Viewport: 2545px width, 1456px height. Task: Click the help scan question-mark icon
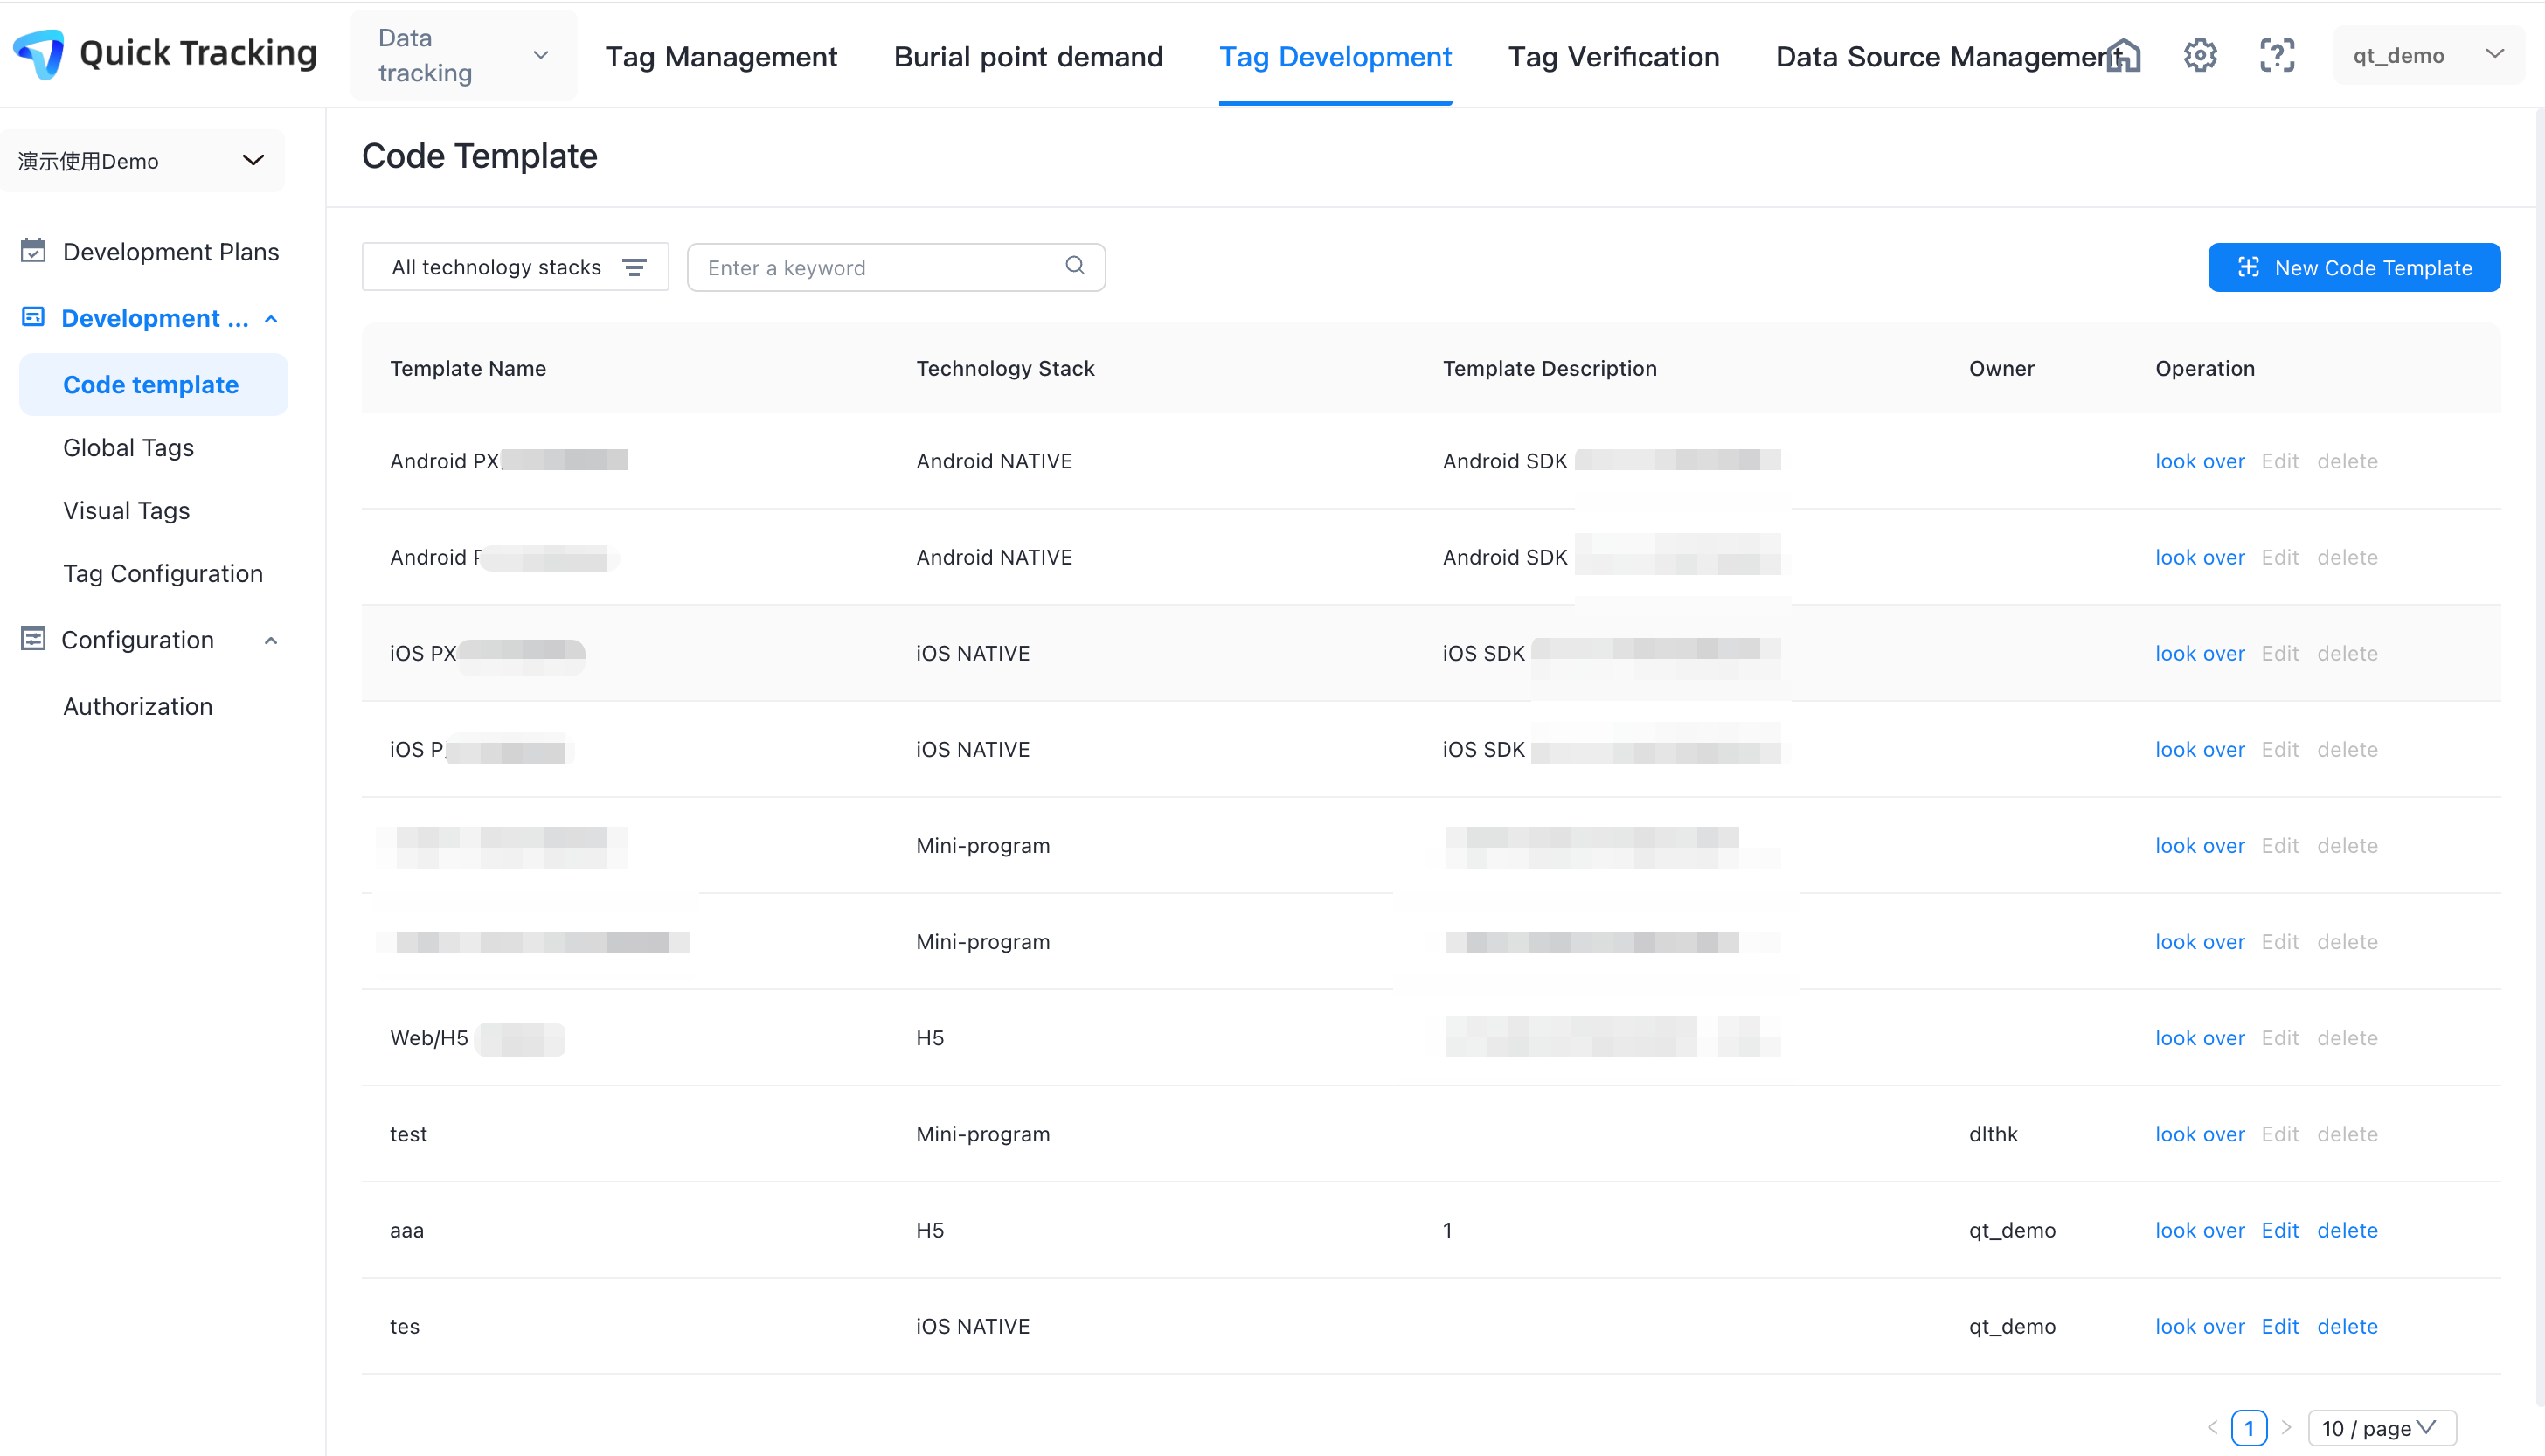pyautogui.click(x=2277, y=56)
